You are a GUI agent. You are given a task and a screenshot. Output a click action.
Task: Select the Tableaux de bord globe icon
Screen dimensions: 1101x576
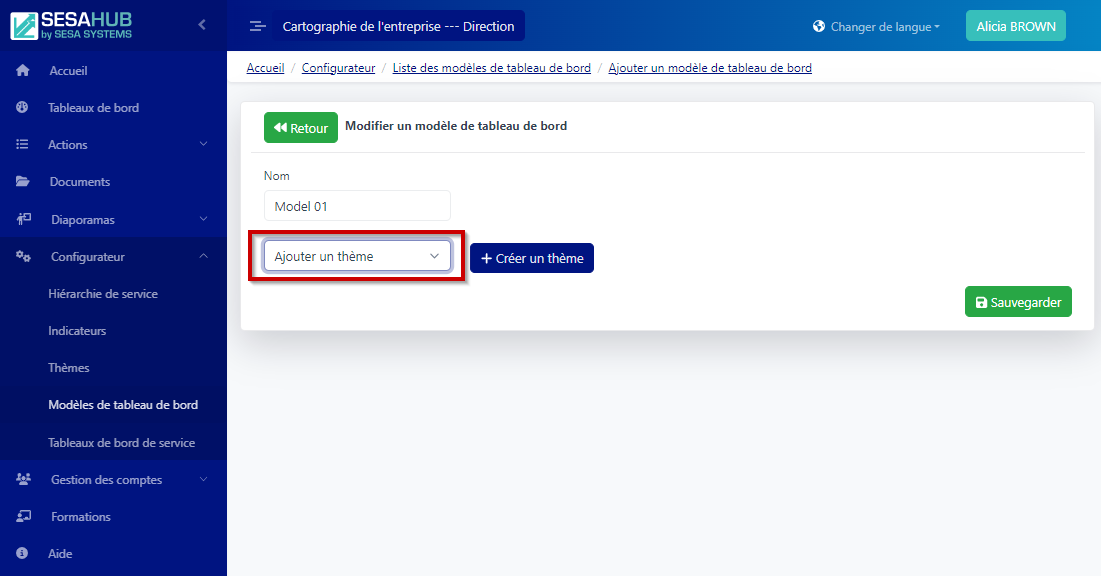tap(22, 107)
